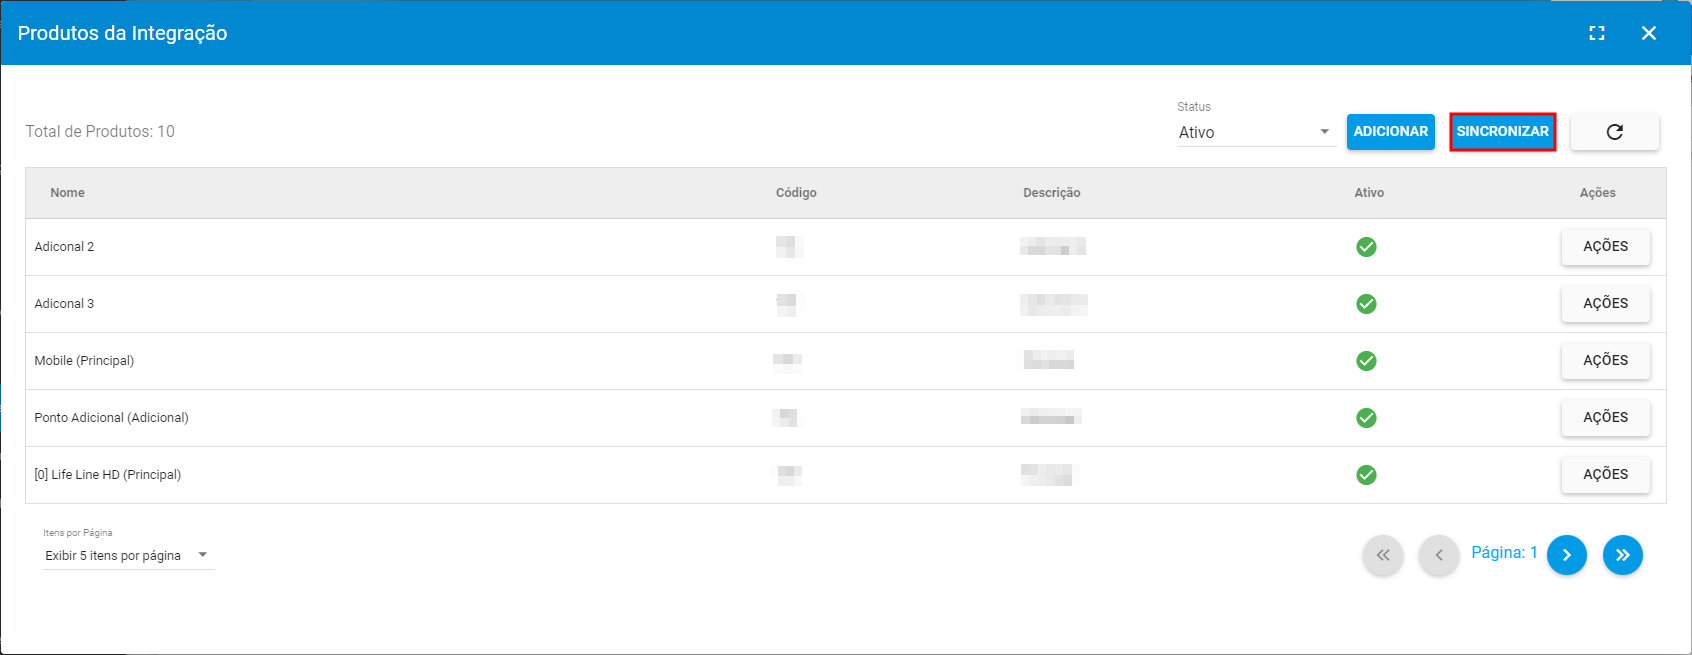Click the refresh icon button
Screen dimensions: 1692x655
[x=1614, y=132]
